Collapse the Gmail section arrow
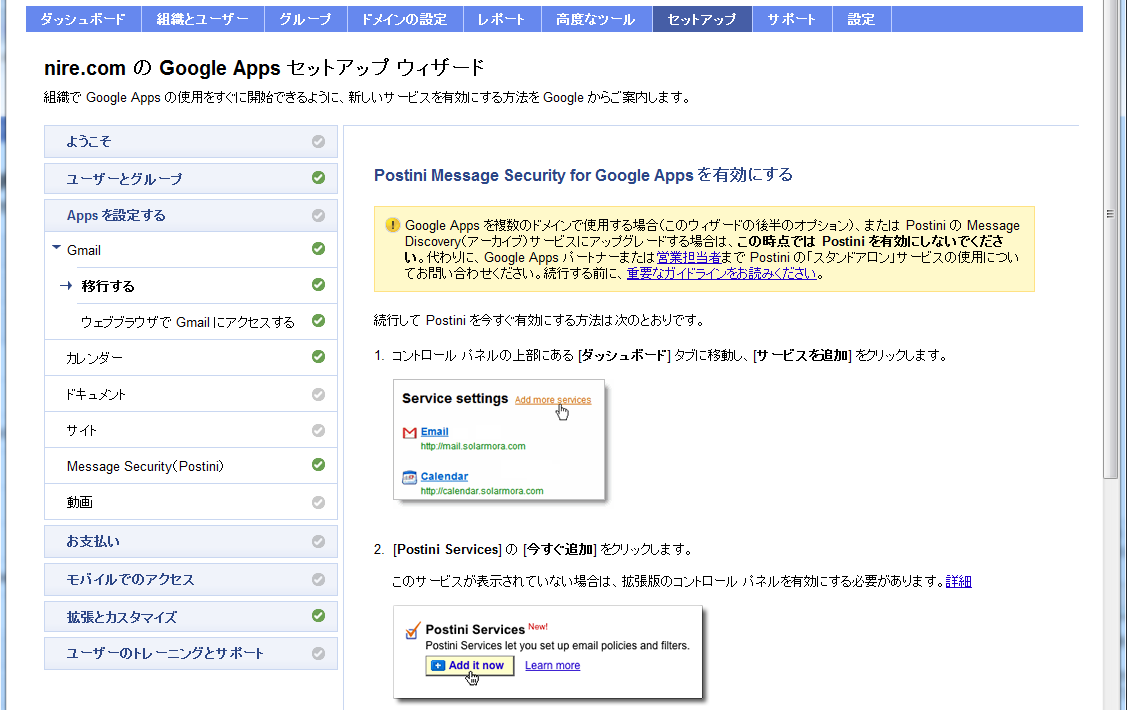This screenshot has width=1127, height=710. [x=56, y=248]
